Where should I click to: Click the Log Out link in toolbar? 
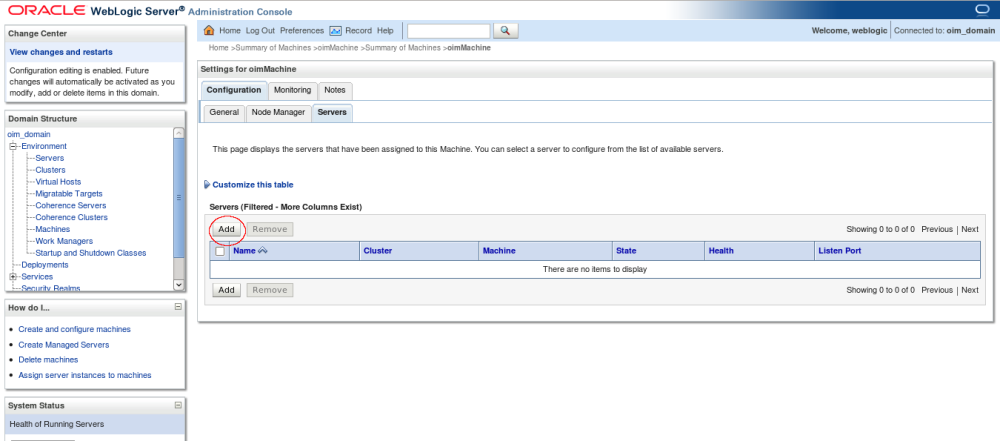point(260,31)
